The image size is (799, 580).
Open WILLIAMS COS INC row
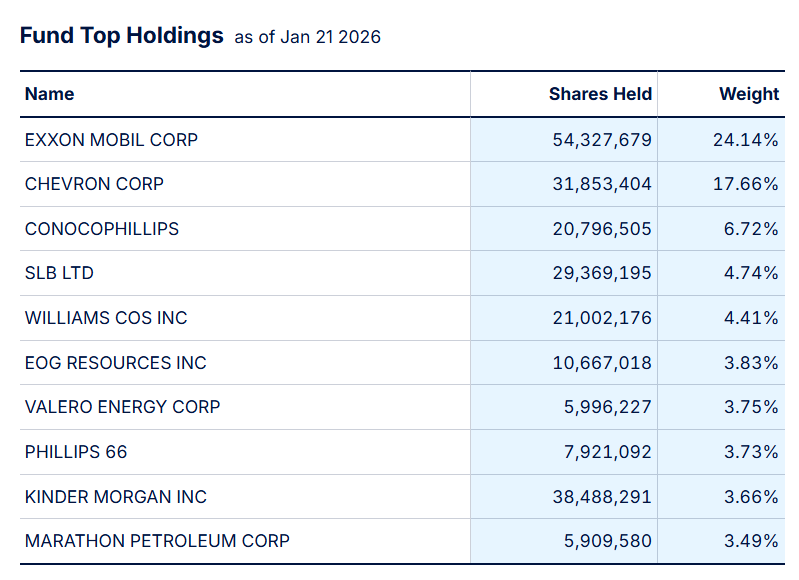point(106,318)
